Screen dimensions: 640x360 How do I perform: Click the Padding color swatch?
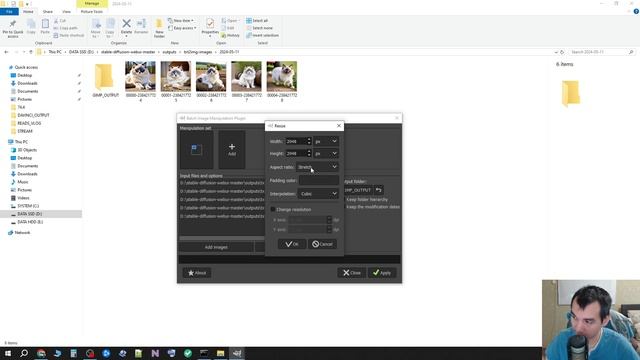tap(319, 180)
